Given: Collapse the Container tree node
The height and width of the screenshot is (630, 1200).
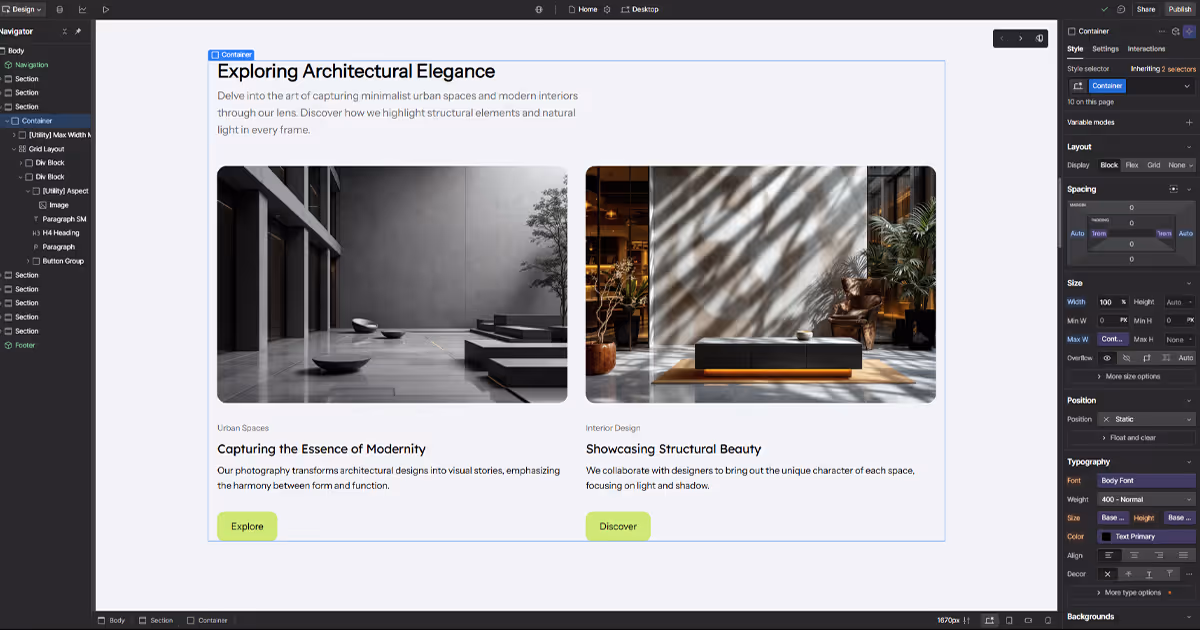Looking at the screenshot, I should 7,121.
